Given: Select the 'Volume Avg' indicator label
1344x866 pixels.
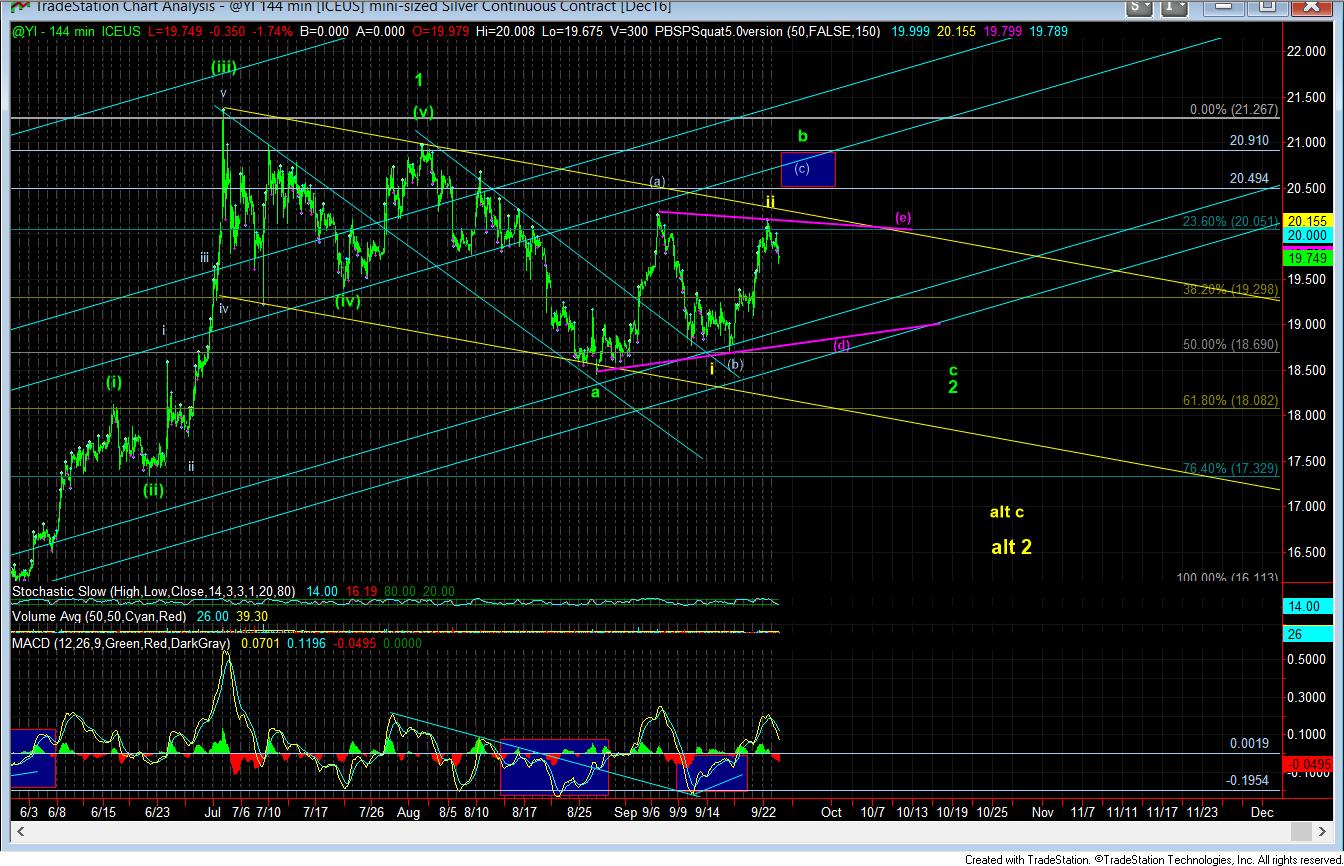Looking at the screenshot, I should point(49,617).
